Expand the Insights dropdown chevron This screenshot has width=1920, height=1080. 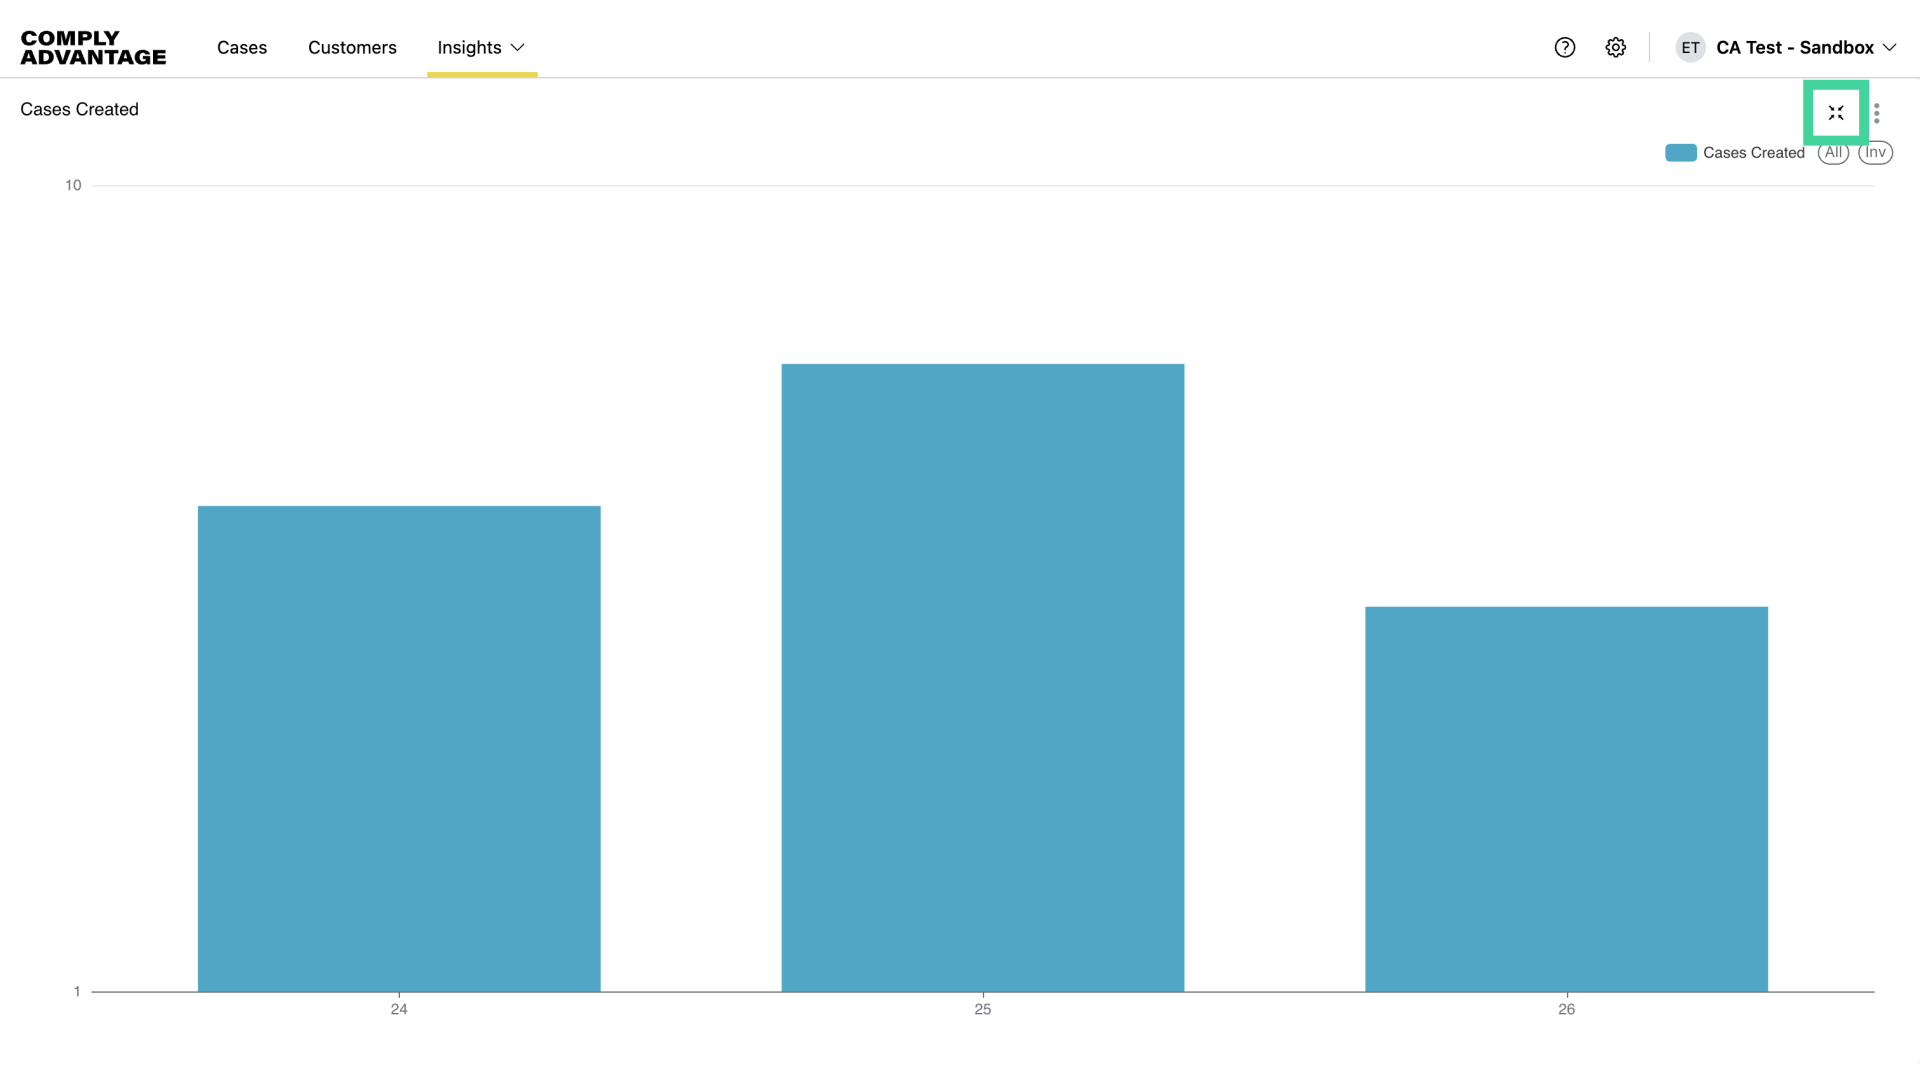tap(518, 47)
